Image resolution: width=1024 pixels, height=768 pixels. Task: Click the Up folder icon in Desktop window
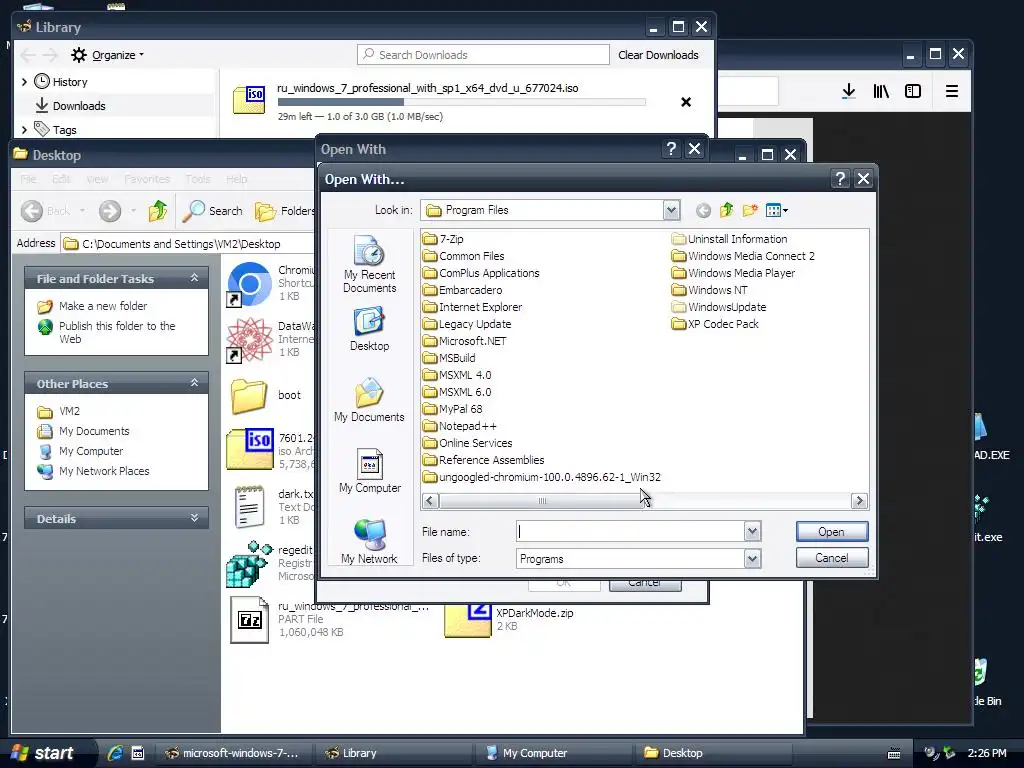pyautogui.click(x=157, y=210)
